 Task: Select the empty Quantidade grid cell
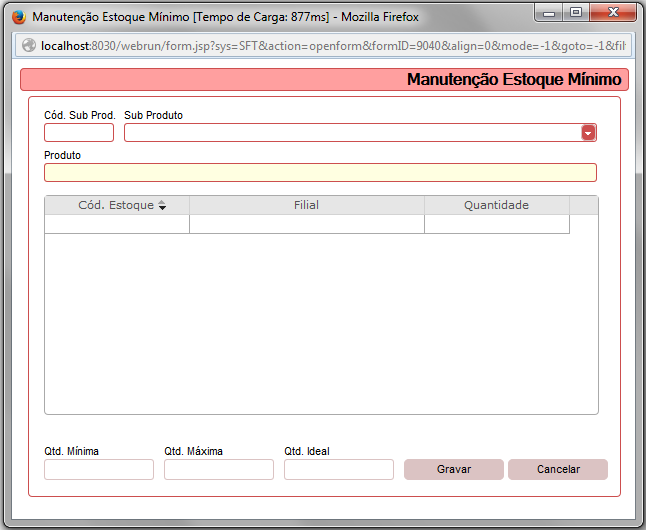click(x=497, y=224)
